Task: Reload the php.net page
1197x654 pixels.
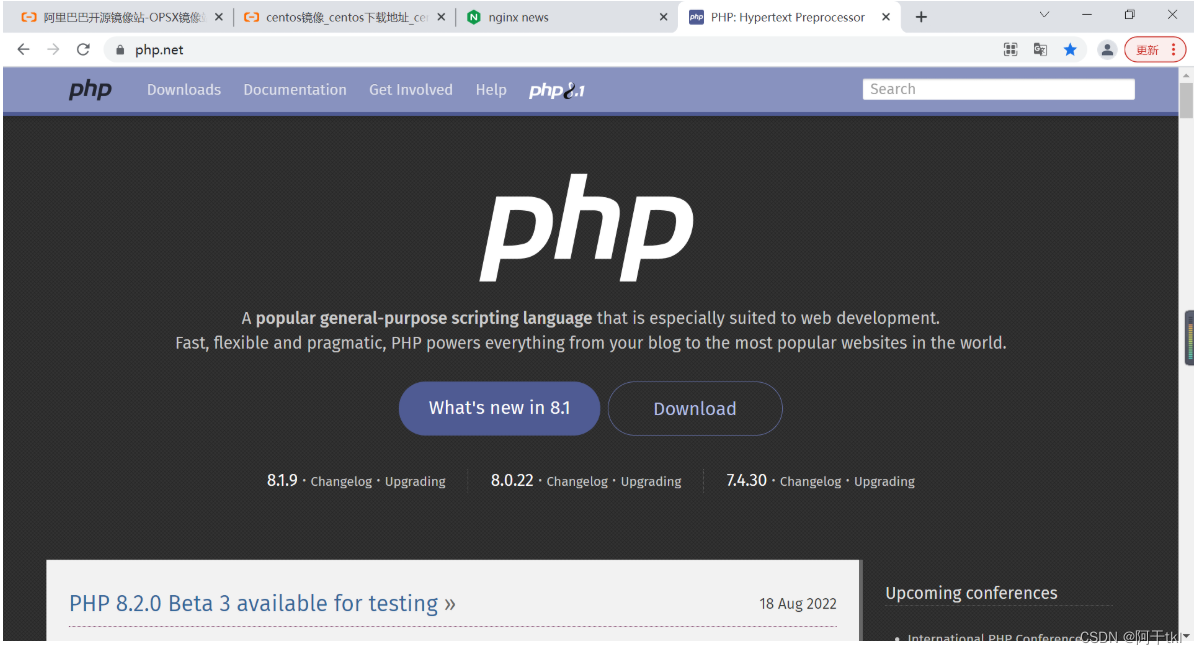Action: (x=83, y=50)
